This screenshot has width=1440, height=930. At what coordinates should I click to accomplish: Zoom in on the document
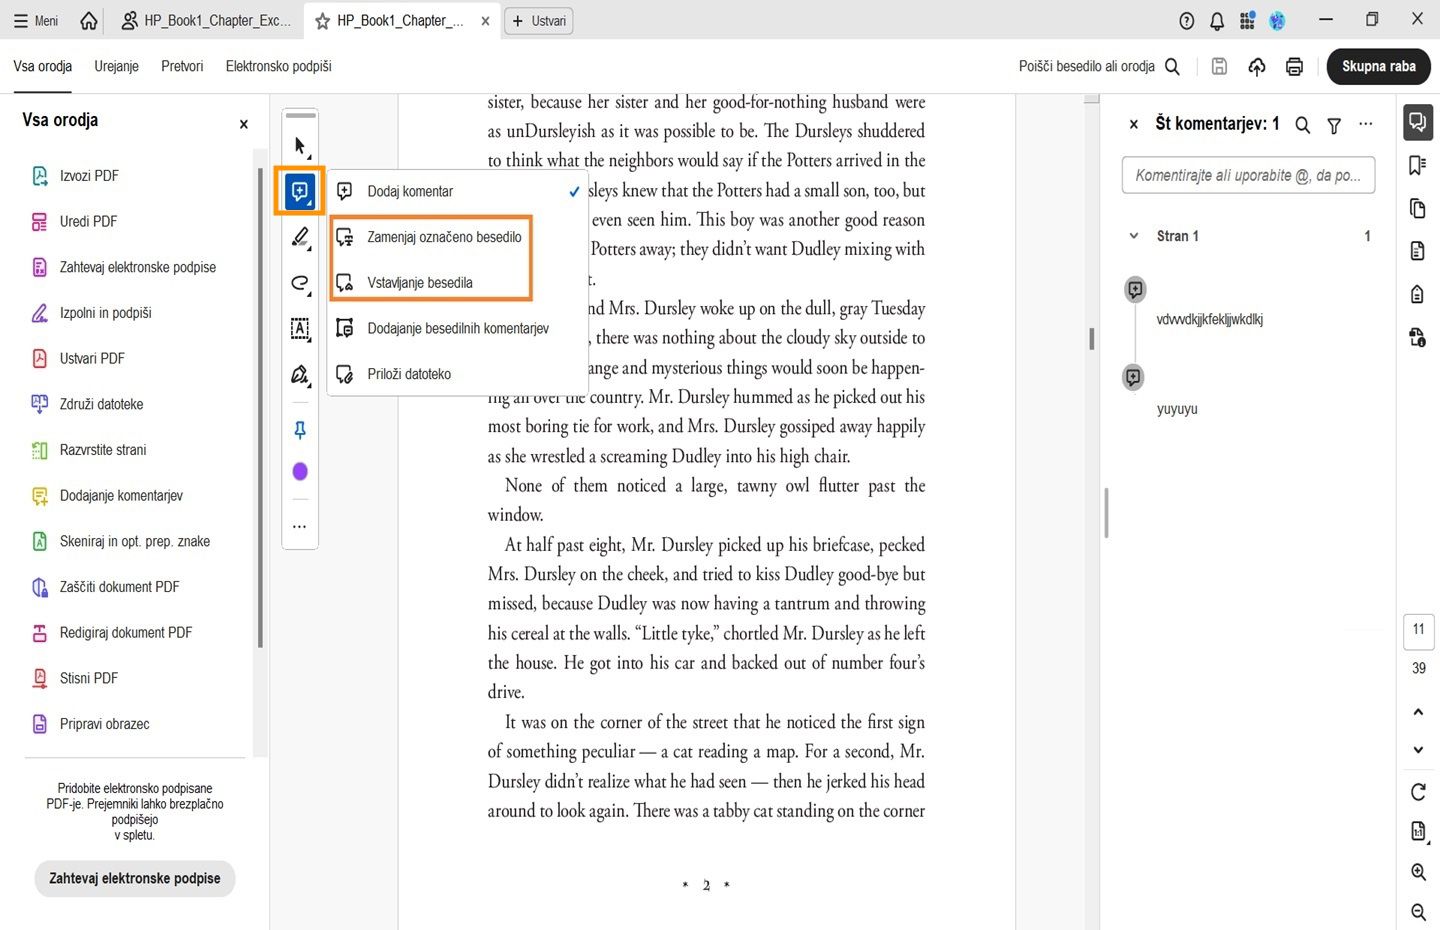[1418, 872]
